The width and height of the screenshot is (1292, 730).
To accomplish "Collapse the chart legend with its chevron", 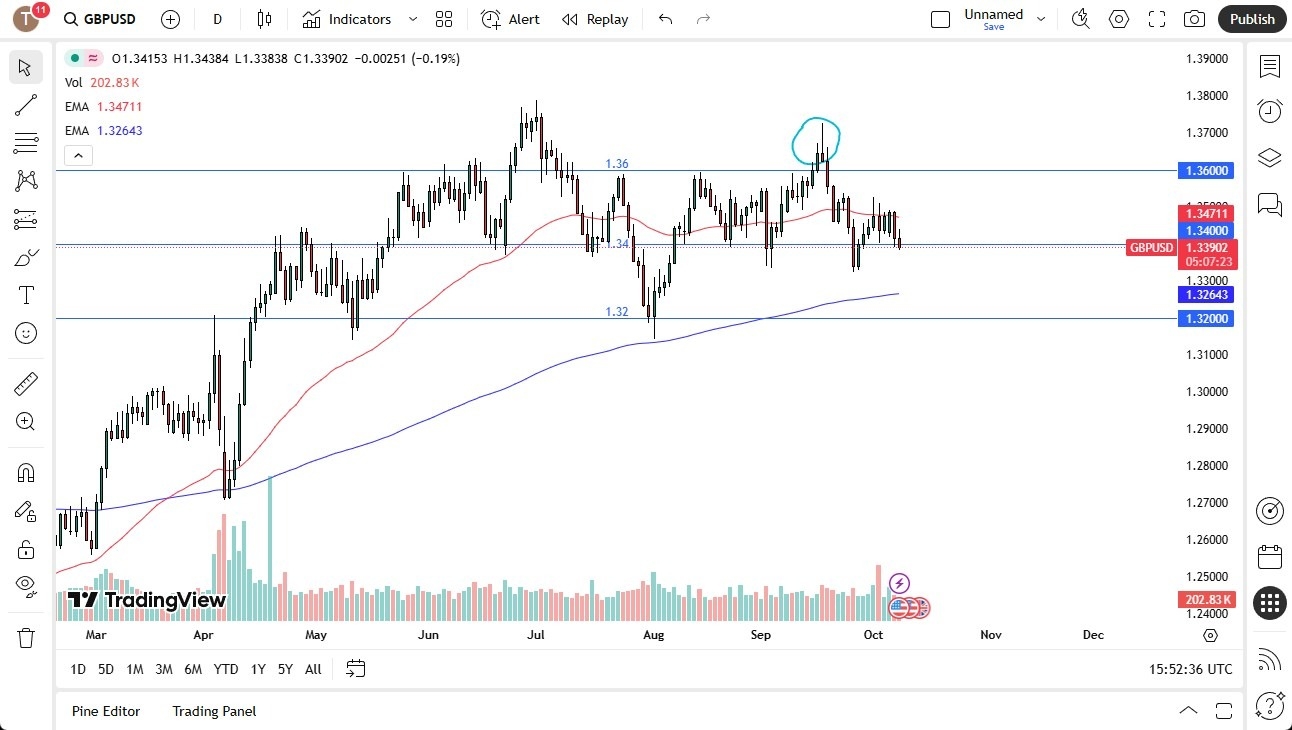I will (x=78, y=155).
